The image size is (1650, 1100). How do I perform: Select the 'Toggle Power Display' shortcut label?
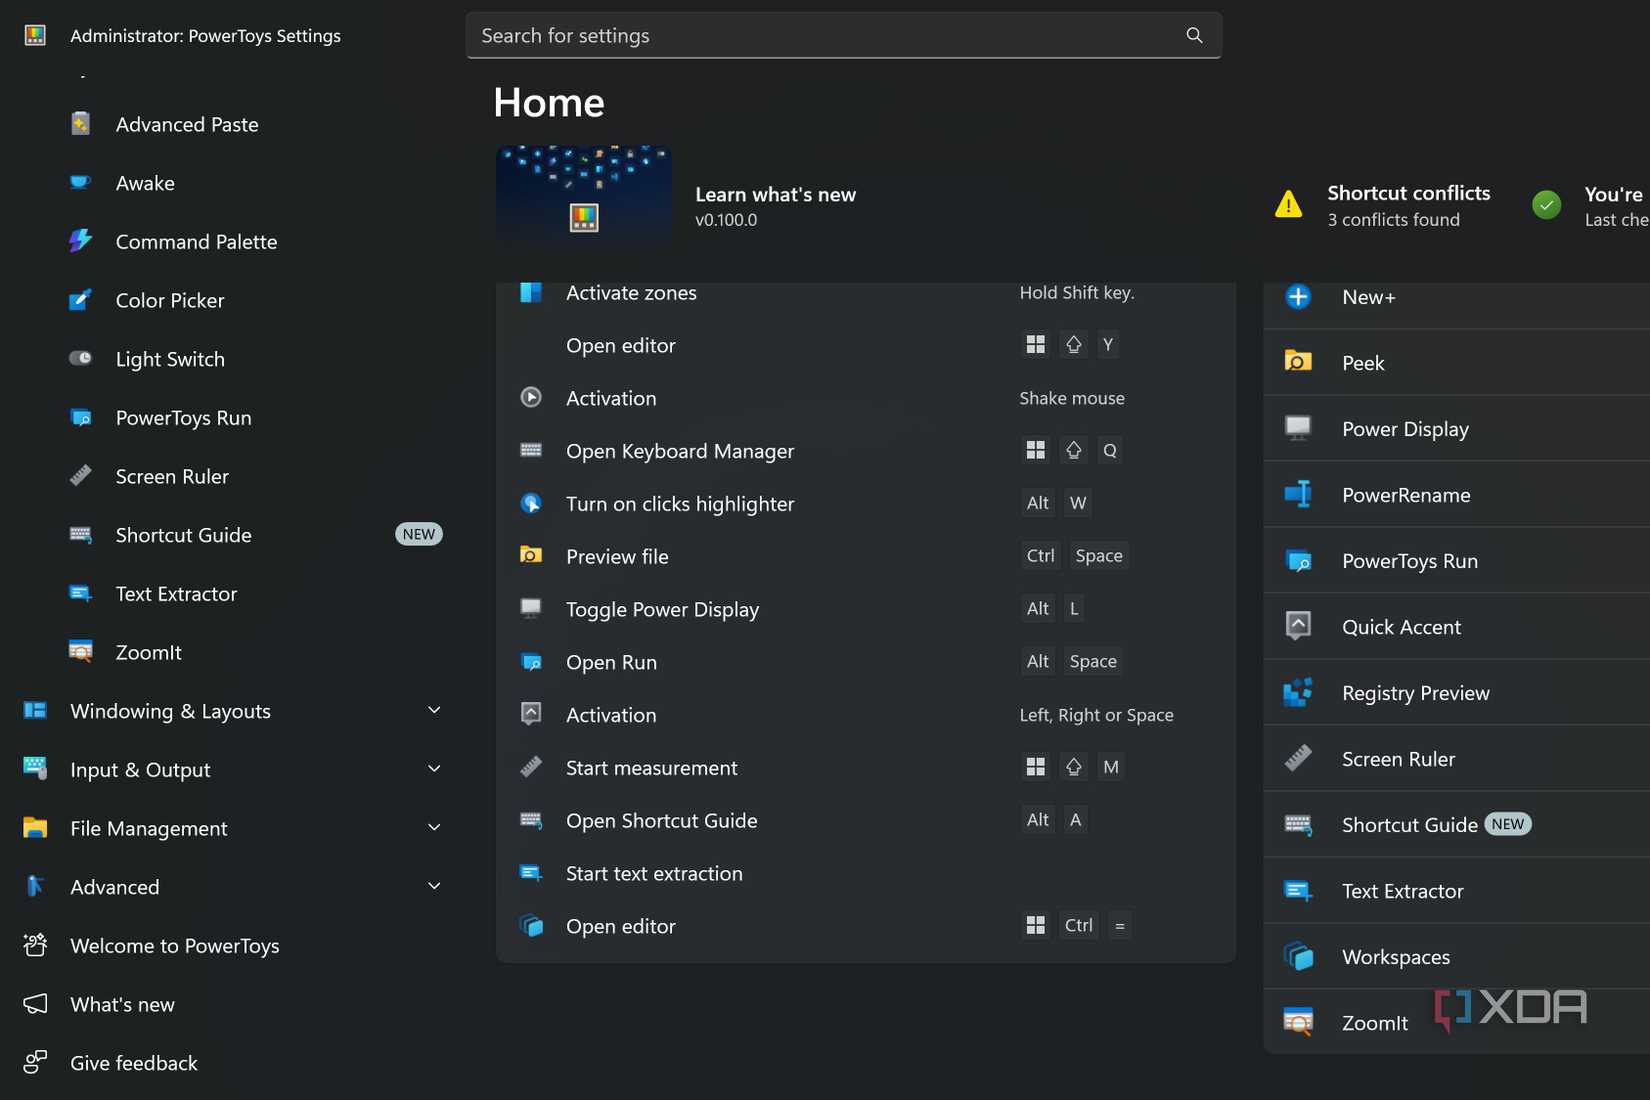click(x=662, y=609)
